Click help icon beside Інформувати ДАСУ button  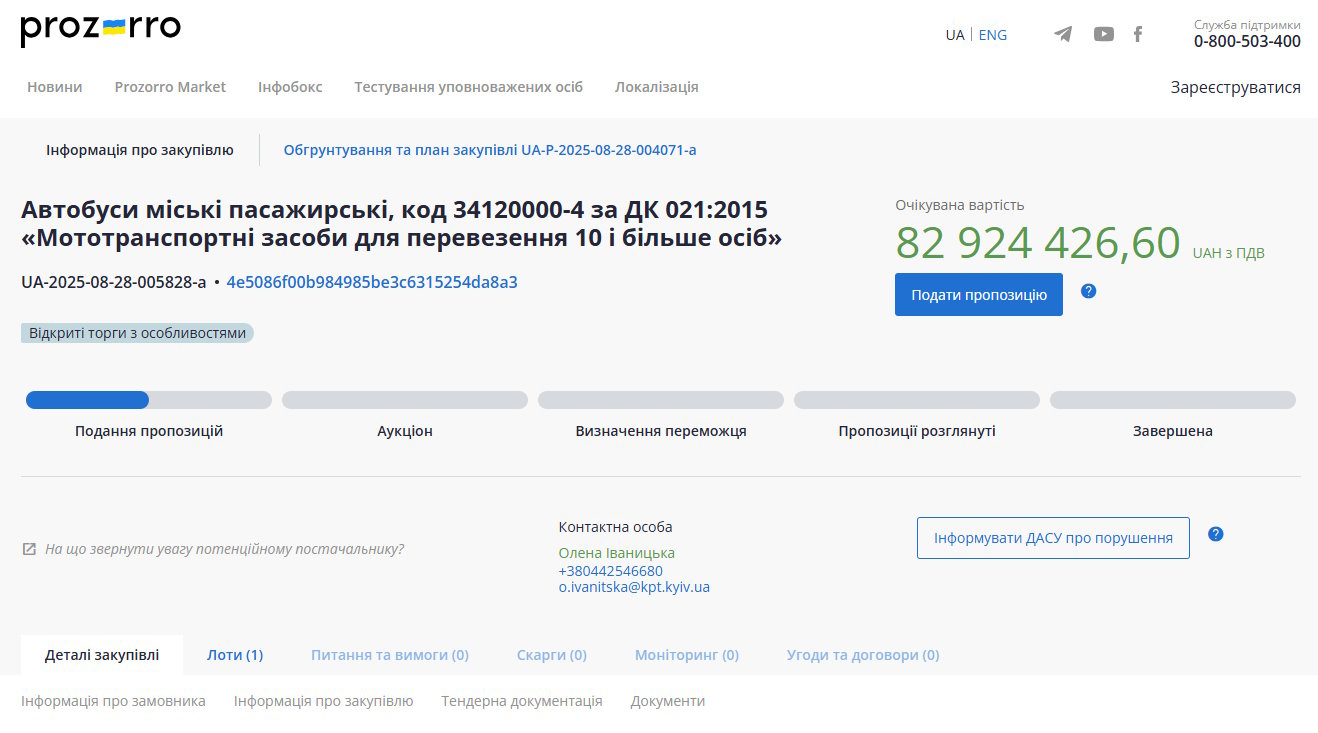(1215, 534)
